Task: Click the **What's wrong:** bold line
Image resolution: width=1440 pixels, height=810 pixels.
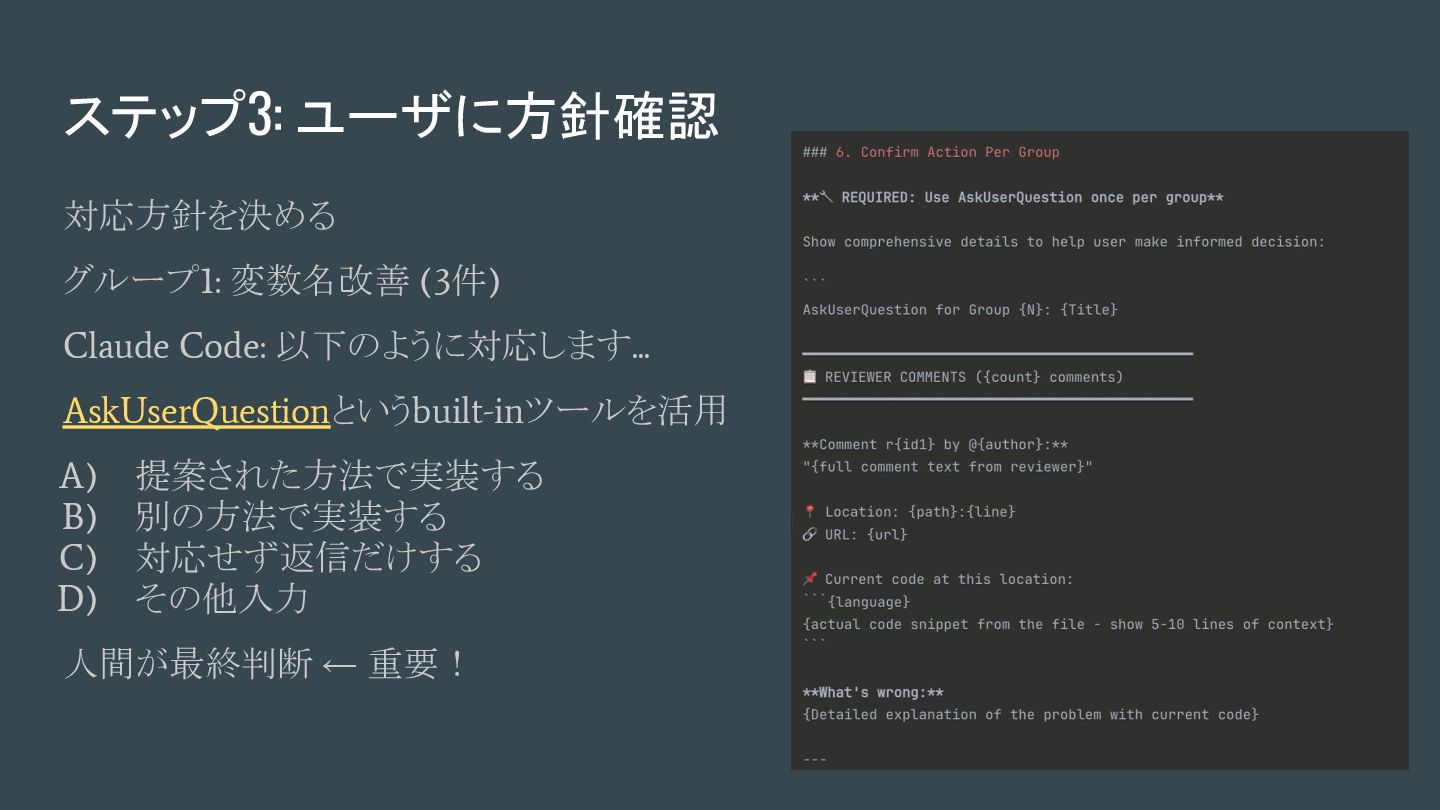Action: 873,692
